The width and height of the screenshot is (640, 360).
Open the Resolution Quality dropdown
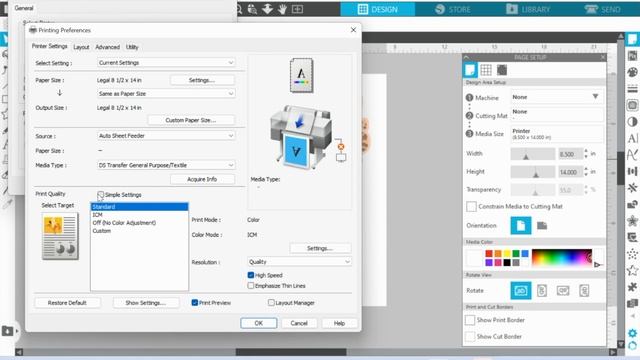coord(299,262)
